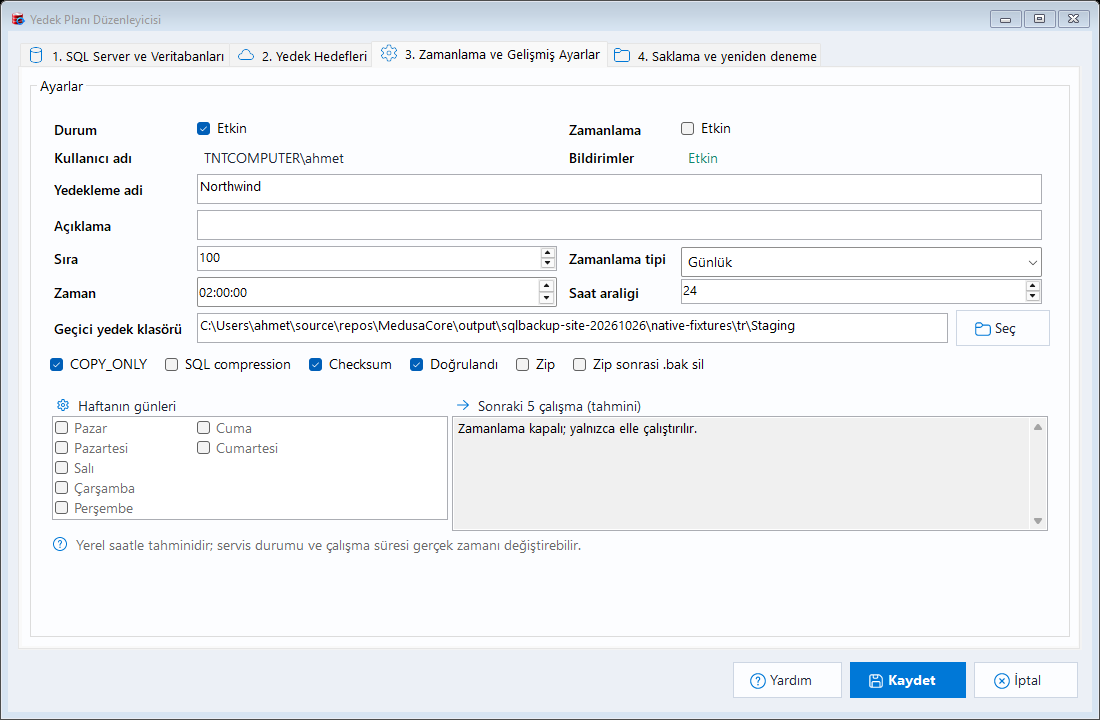Click the floppy disk icon in Kaydet
The width and height of the screenshot is (1100, 720).
876,681
